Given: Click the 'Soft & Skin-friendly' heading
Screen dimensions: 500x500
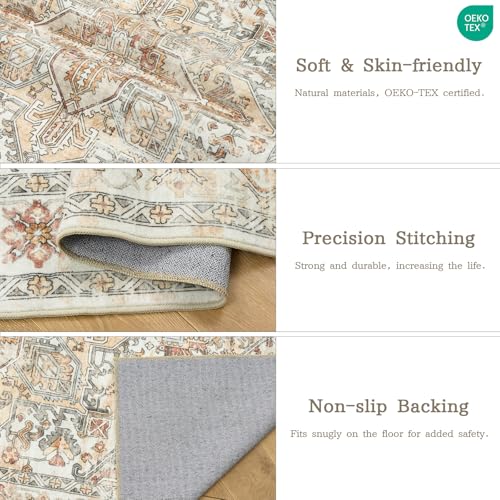Looking at the screenshot, I should tap(389, 65).
